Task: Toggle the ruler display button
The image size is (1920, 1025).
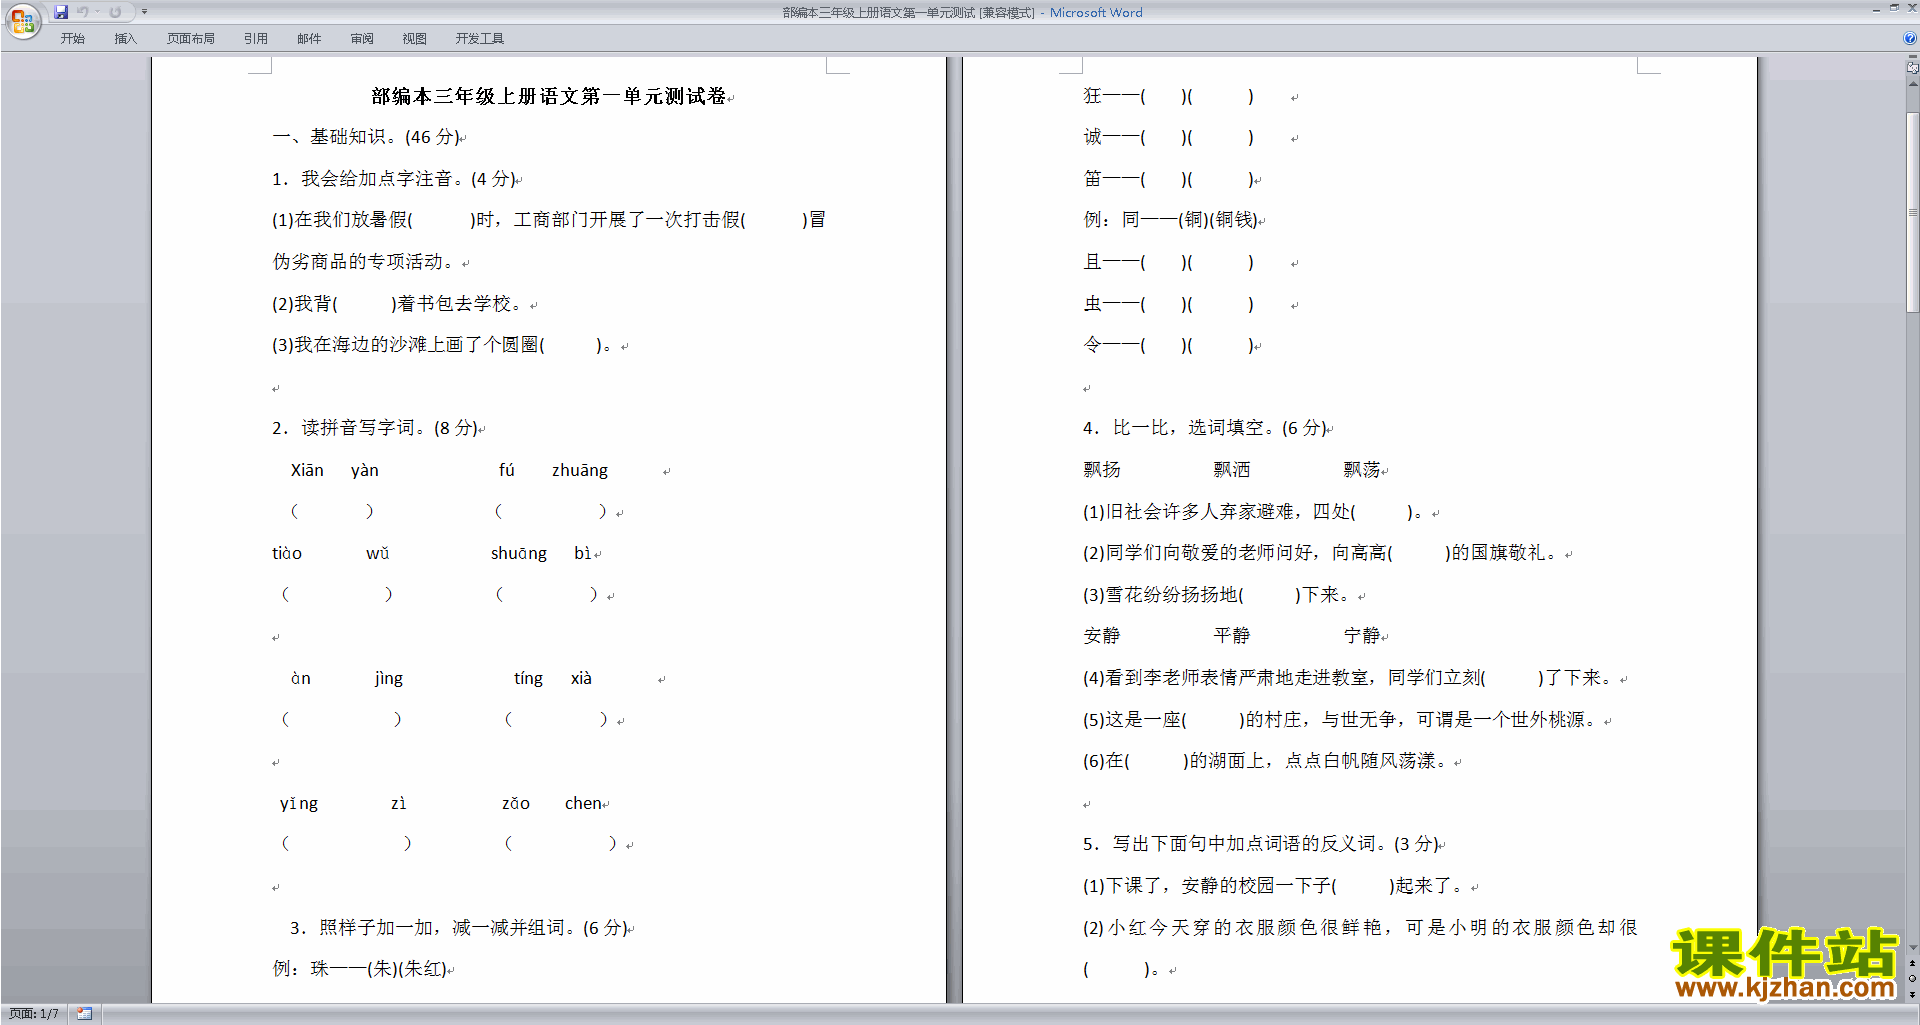Action: (x=1912, y=67)
